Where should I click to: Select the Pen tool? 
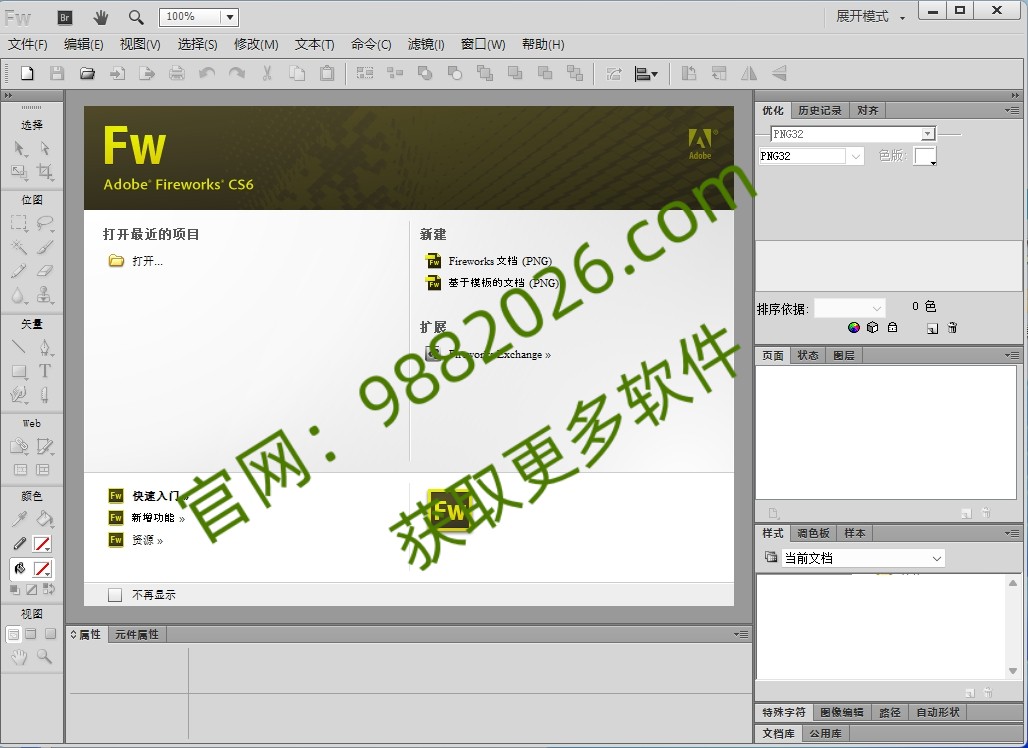click(x=45, y=347)
